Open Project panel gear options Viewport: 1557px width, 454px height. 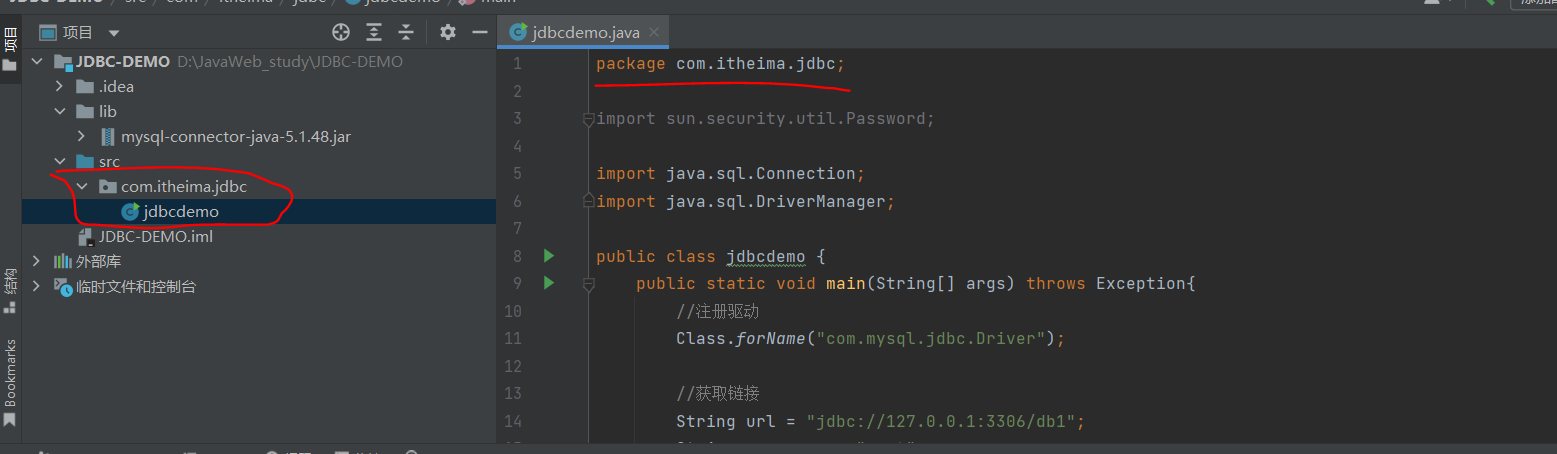click(448, 33)
